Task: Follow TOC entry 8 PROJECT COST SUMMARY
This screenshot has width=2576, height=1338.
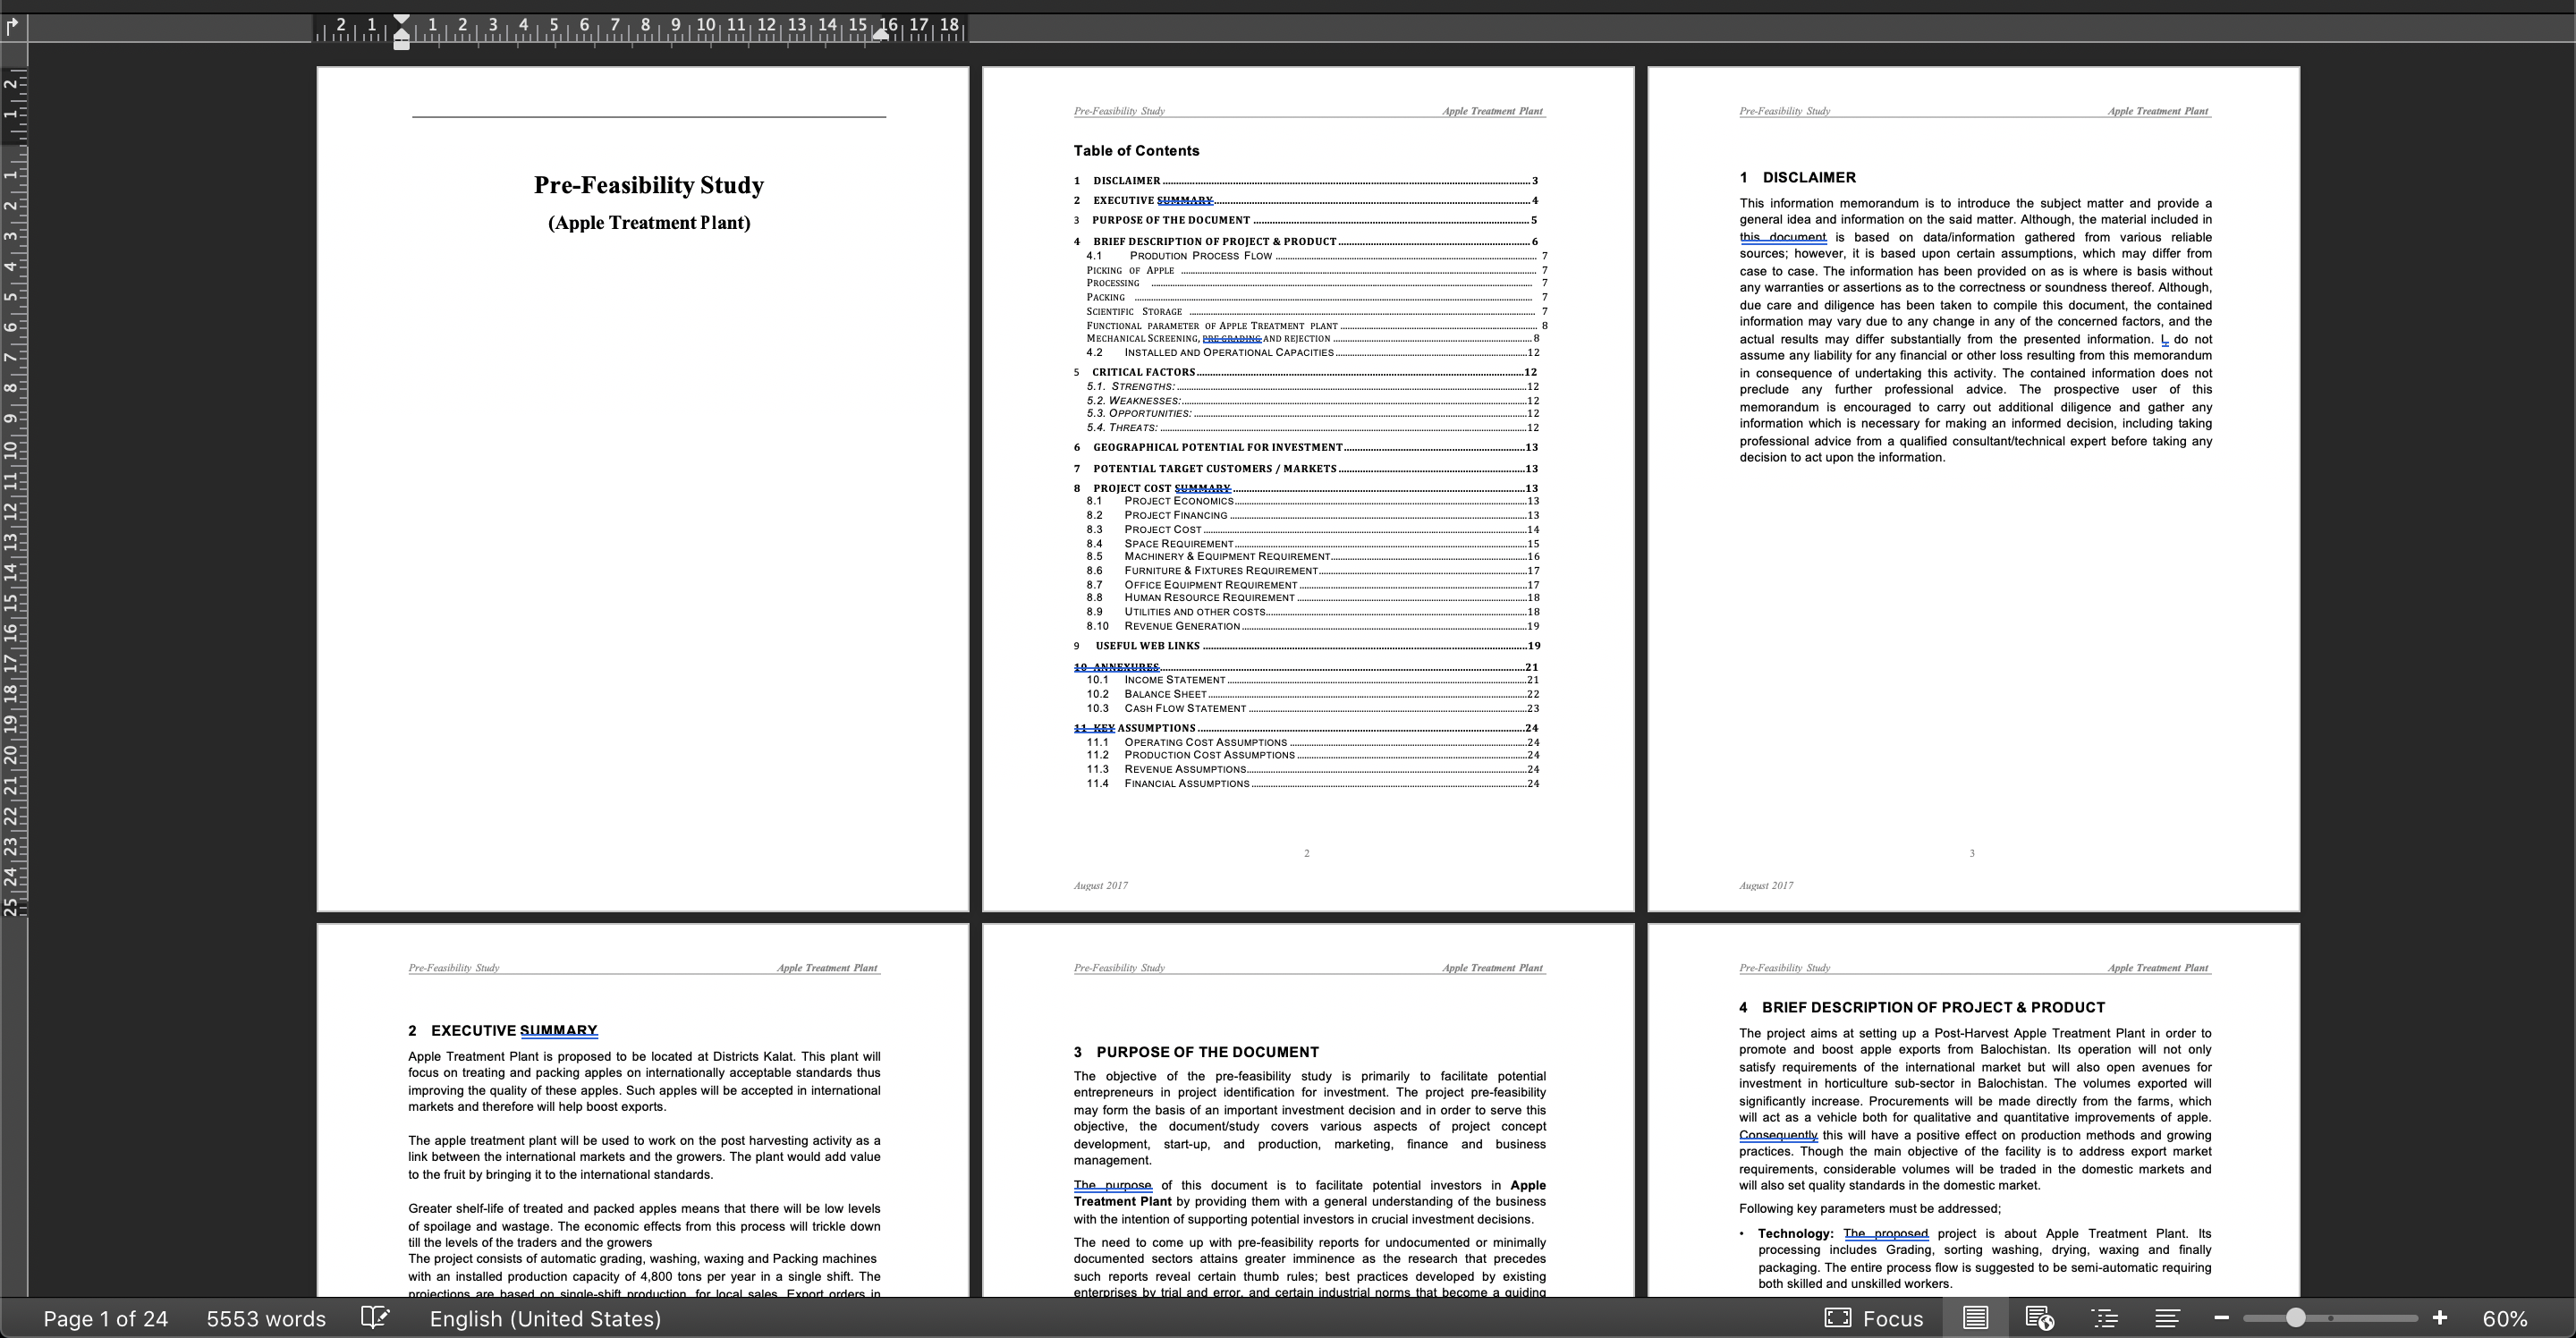Action: click(1306, 488)
